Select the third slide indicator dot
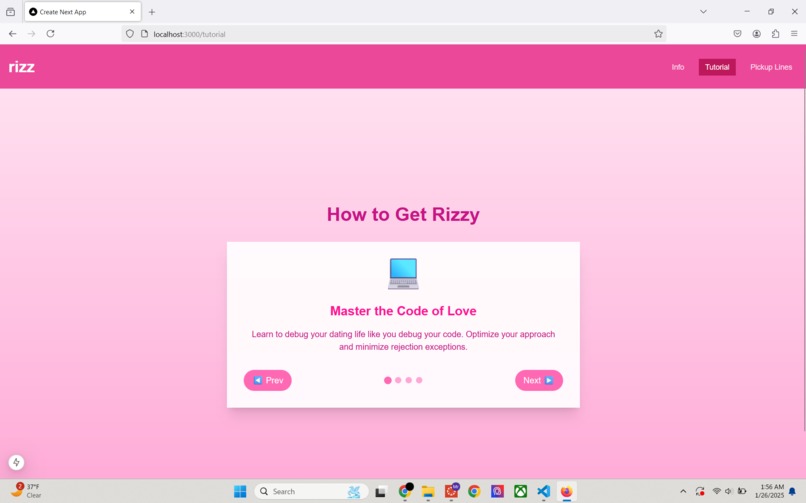This screenshot has width=806, height=503. [409, 380]
